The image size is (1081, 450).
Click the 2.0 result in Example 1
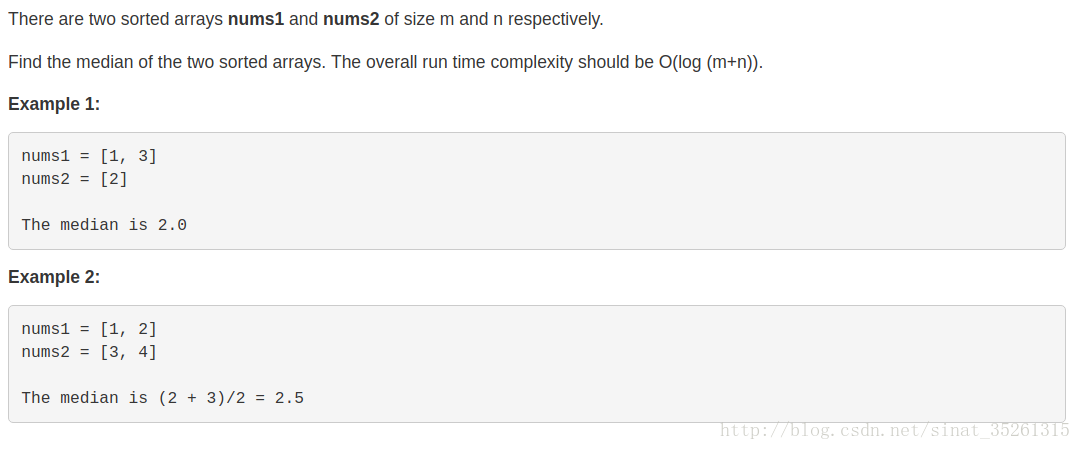coord(172,225)
